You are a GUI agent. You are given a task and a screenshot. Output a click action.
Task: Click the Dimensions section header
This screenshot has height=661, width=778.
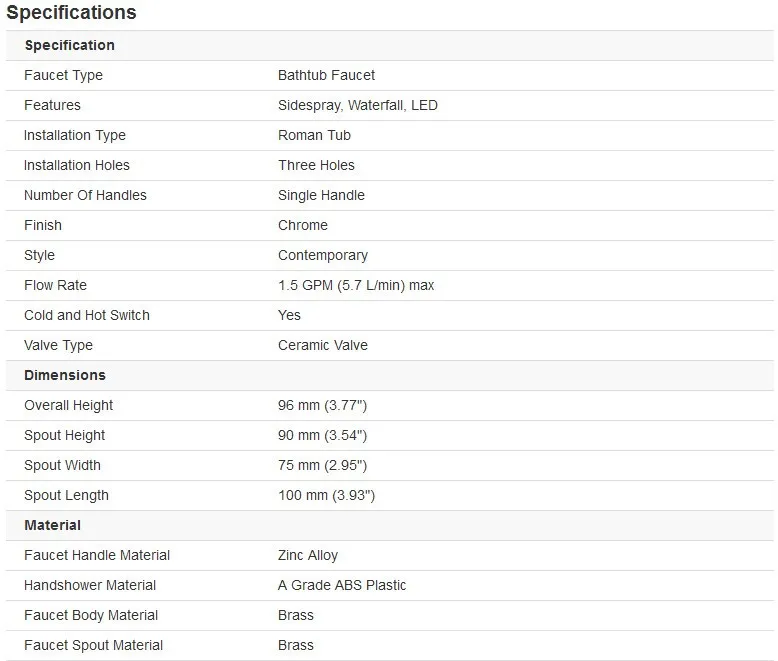tap(65, 375)
